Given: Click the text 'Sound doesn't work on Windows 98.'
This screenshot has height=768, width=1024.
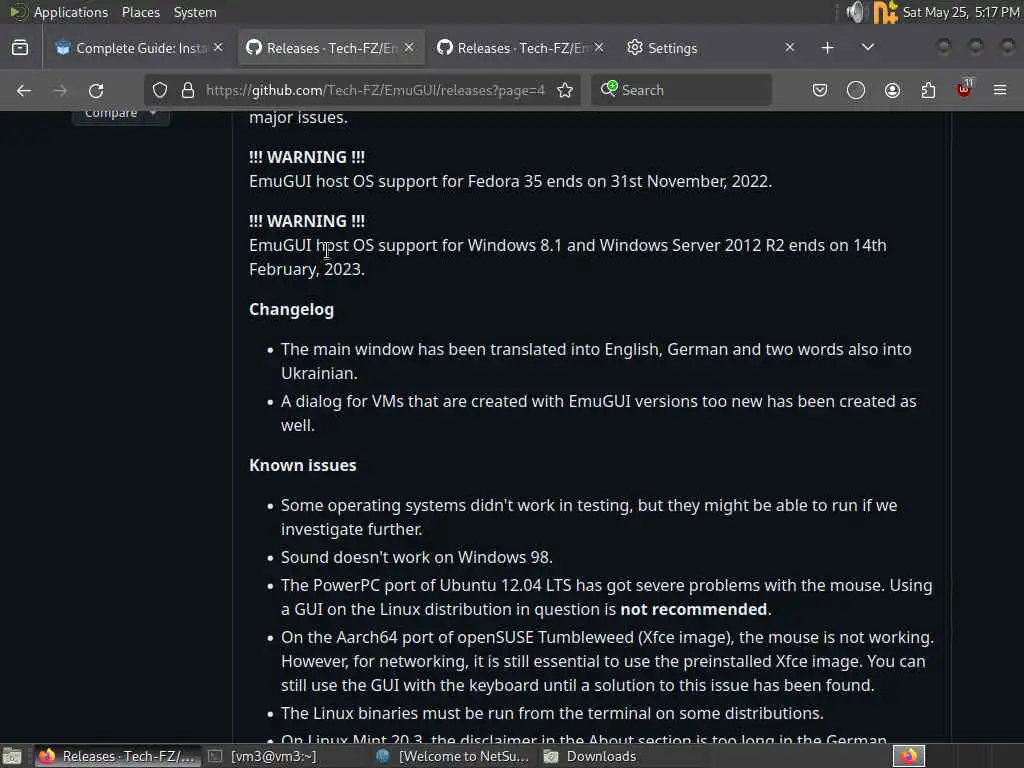Looking at the screenshot, I should click(x=417, y=557).
